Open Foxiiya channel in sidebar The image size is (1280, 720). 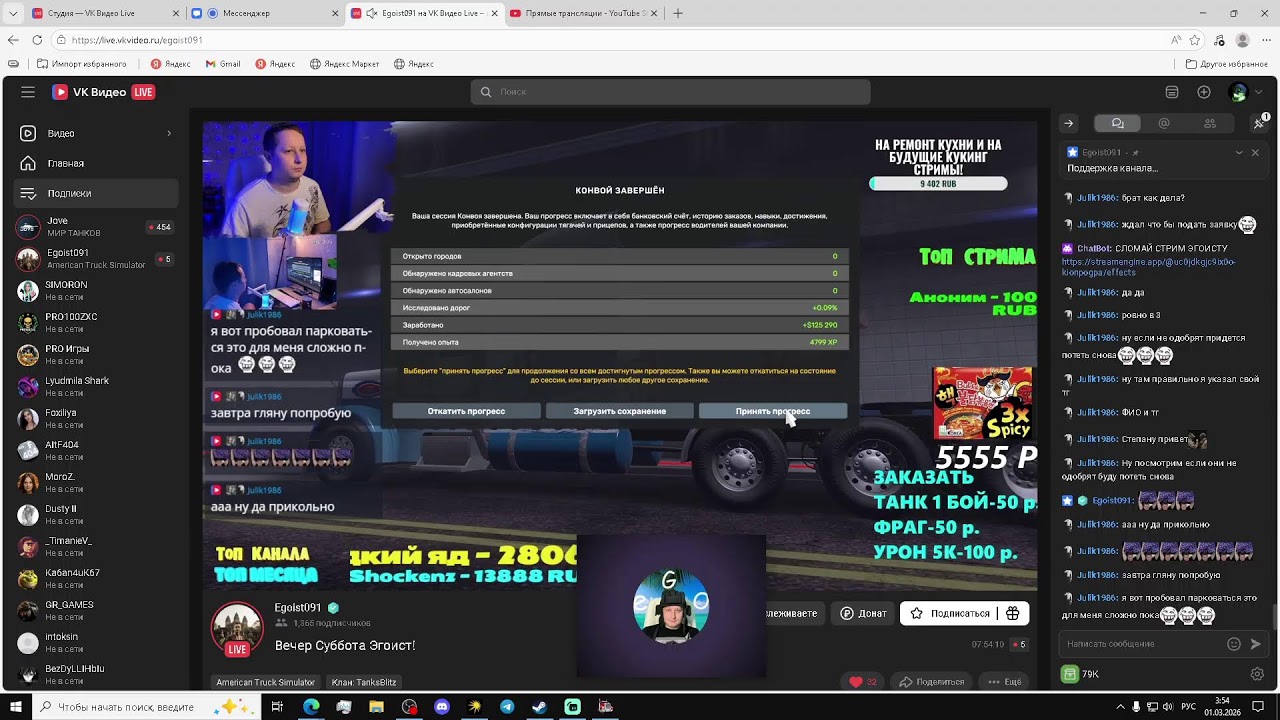98,419
